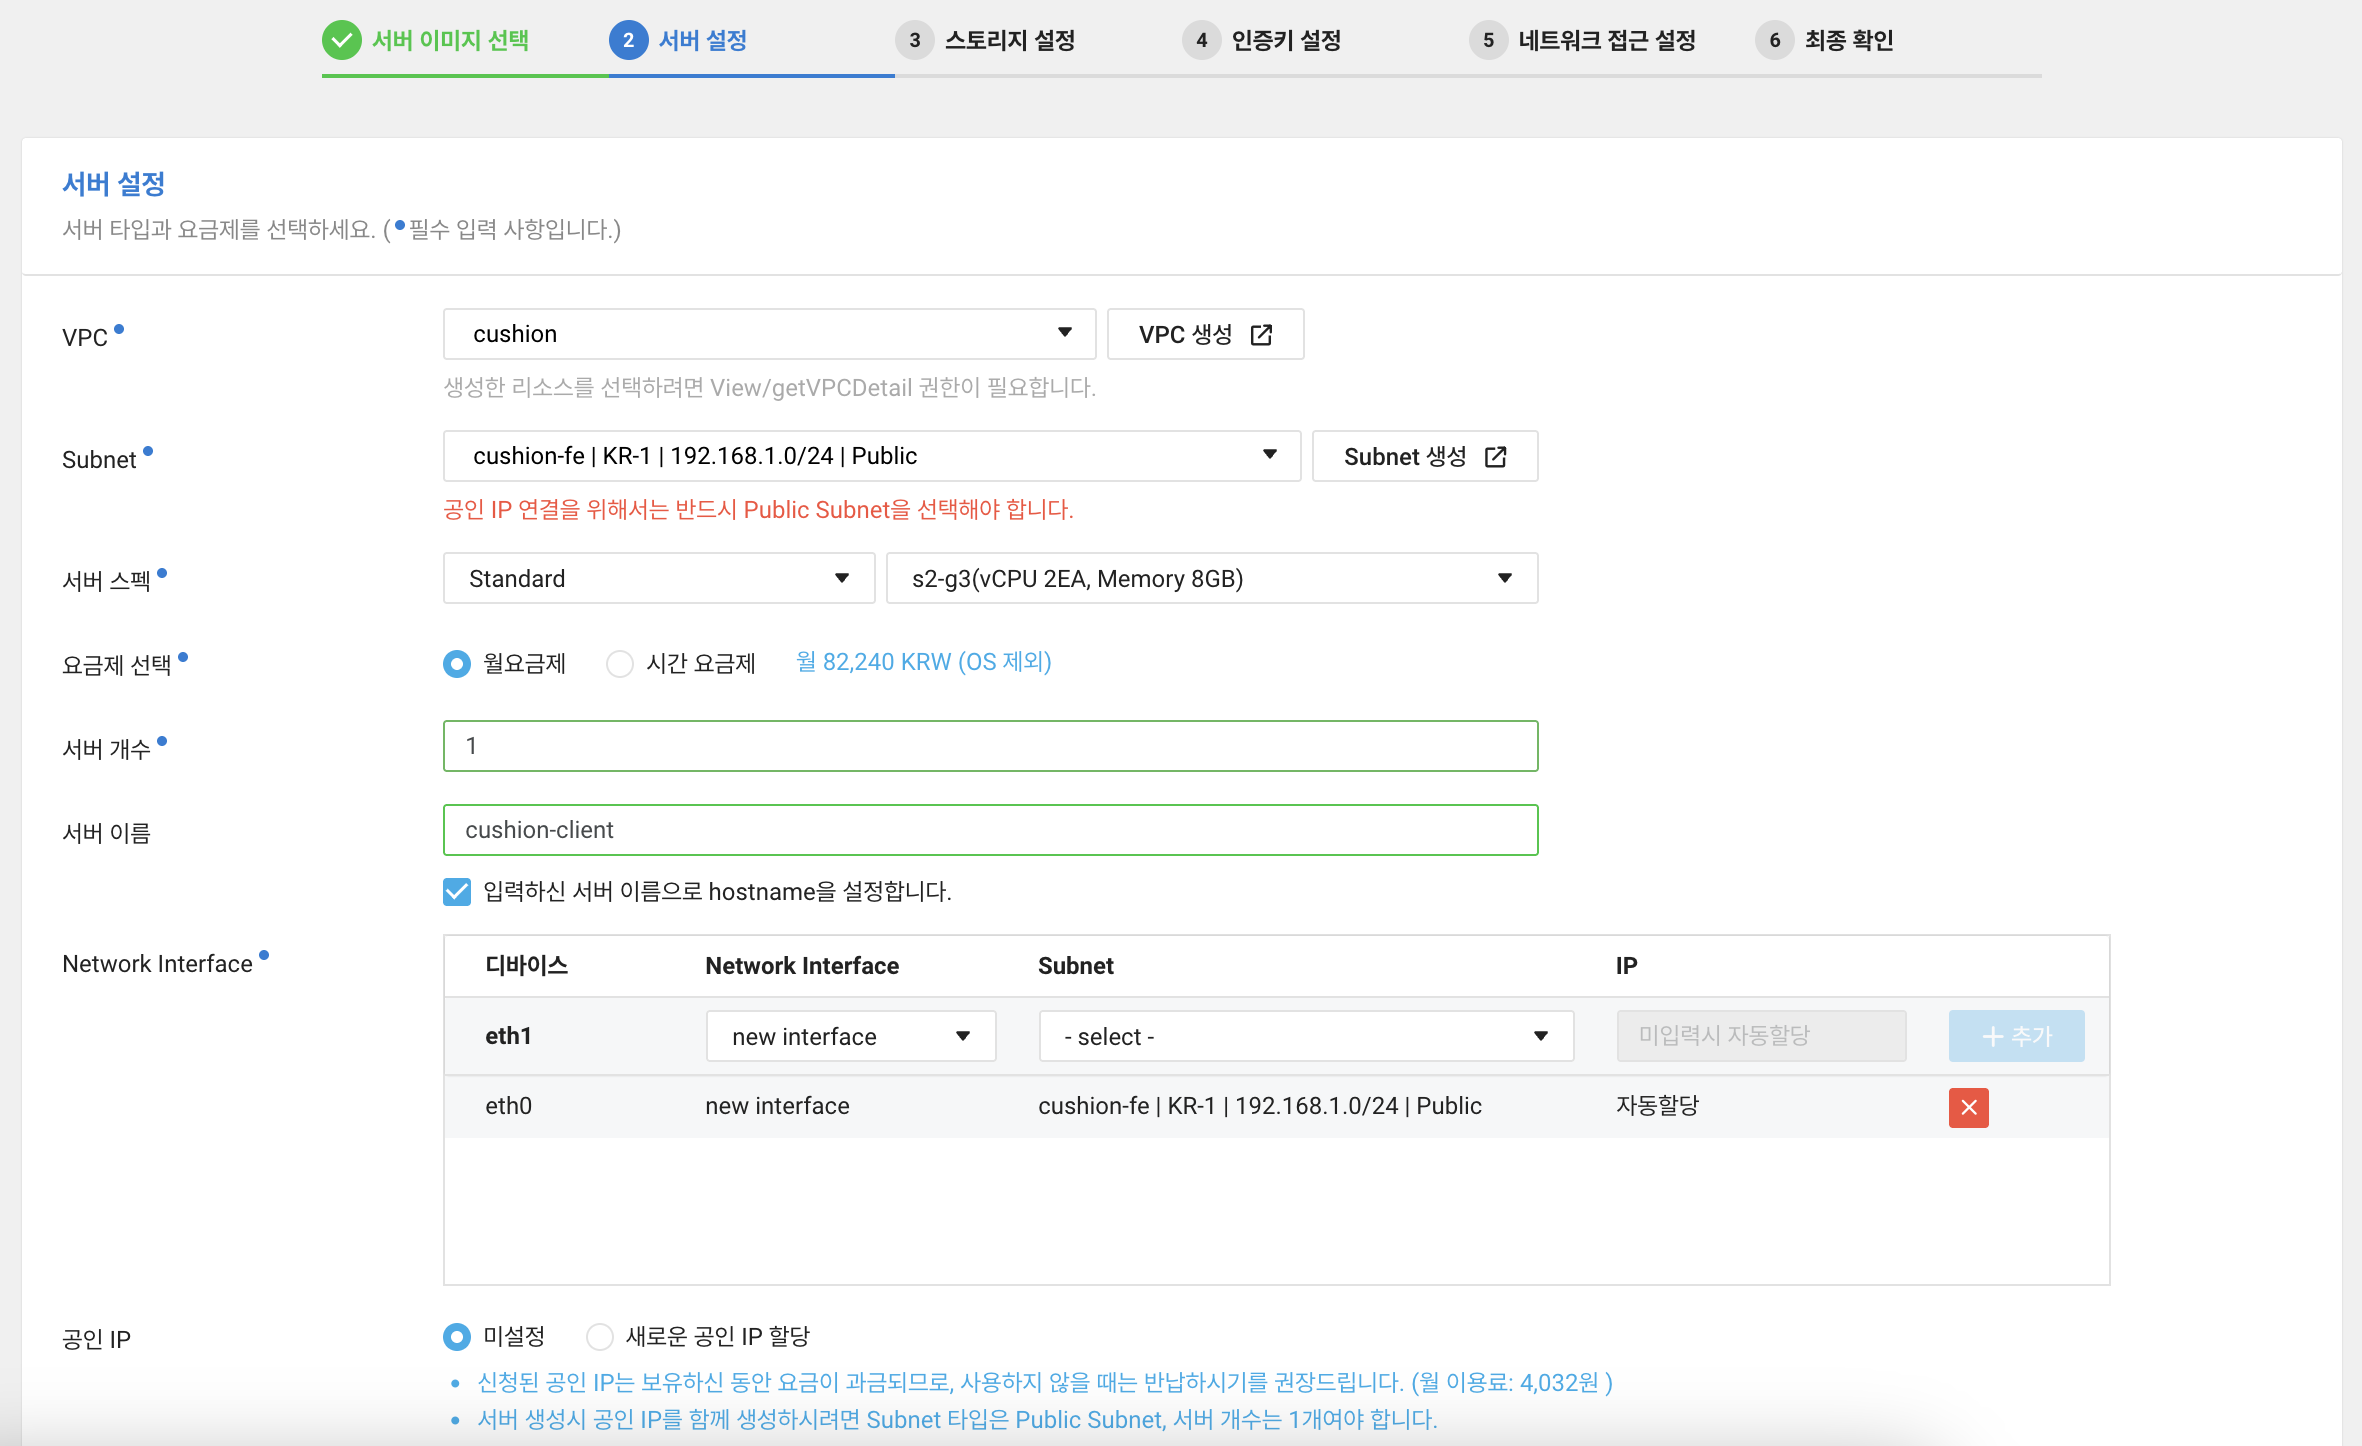The image size is (2362, 1446).
Task: Click the external-link icon on VPC 생성
Action: tap(1261, 335)
